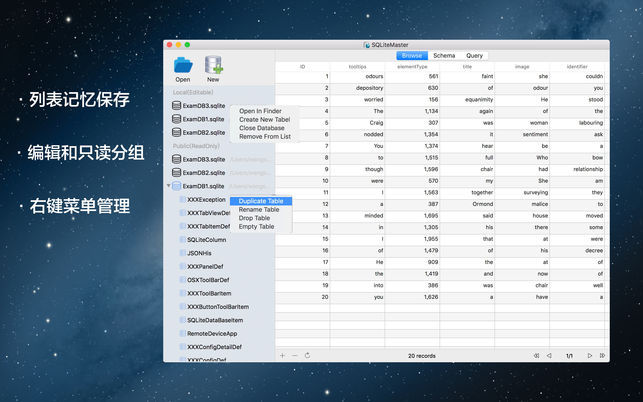Viewport: 643px width, 402px height.
Task: Click database icon of expanded ExamDB1.sqlite
Action: pos(176,186)
